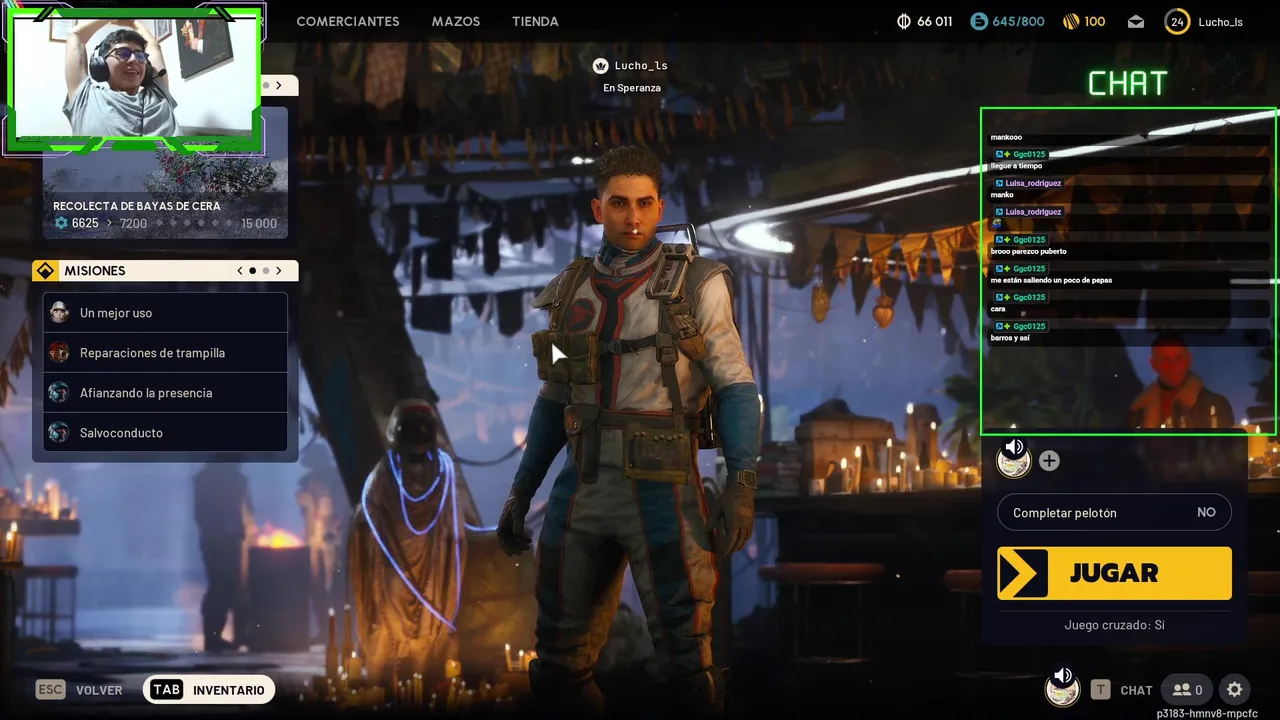
Task: Click the level 24 badge
Action: [1177, 21]
